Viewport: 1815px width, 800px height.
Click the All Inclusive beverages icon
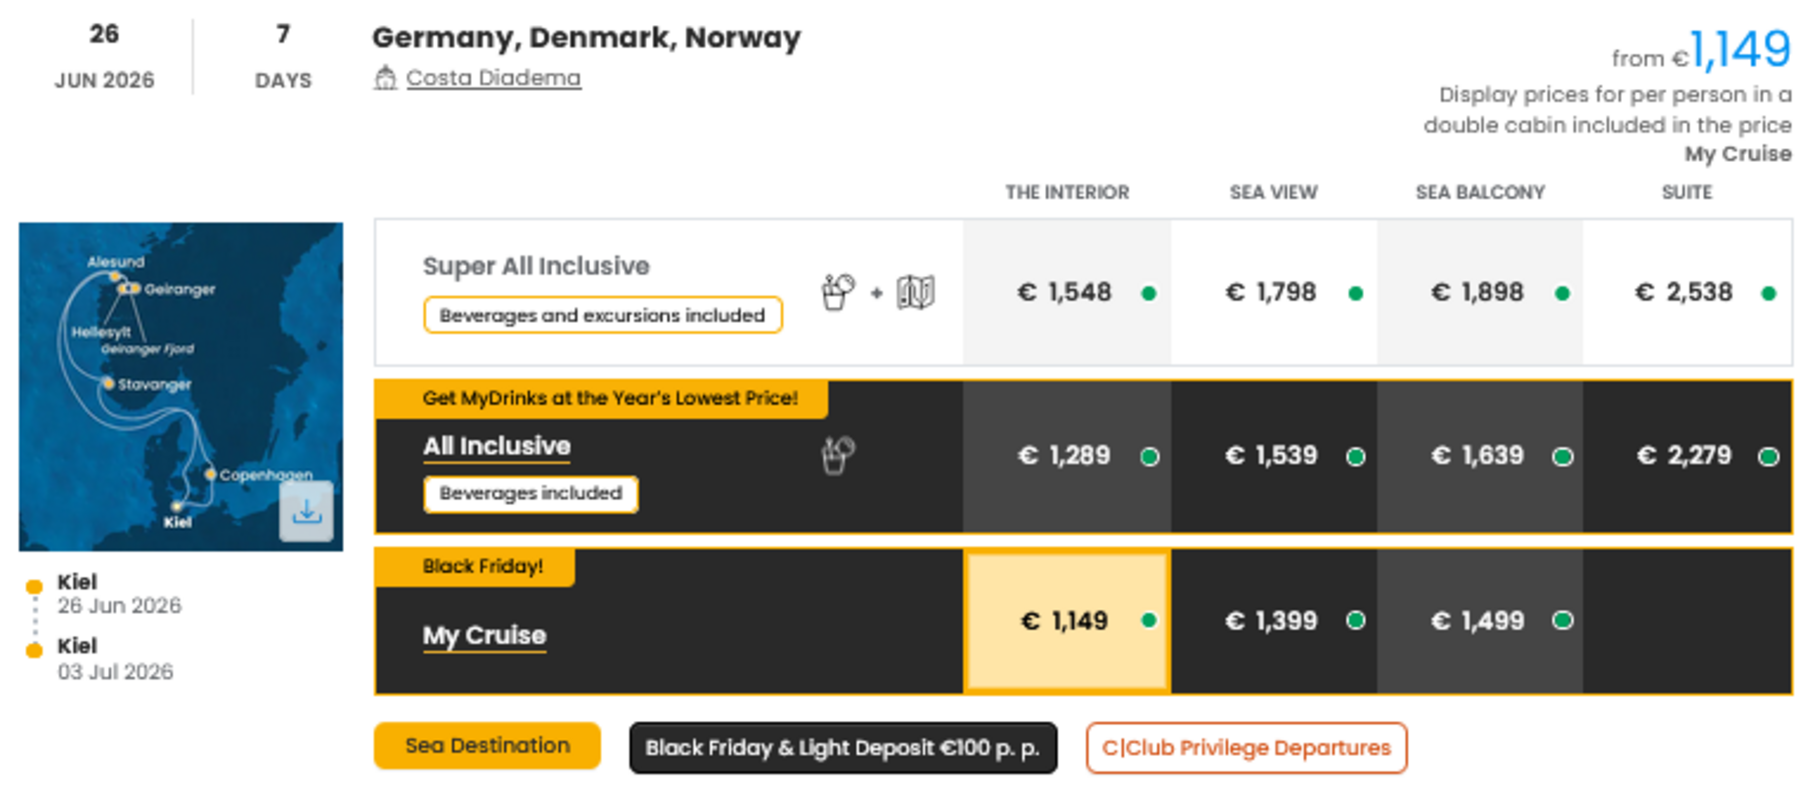click(x=838, y=455)
